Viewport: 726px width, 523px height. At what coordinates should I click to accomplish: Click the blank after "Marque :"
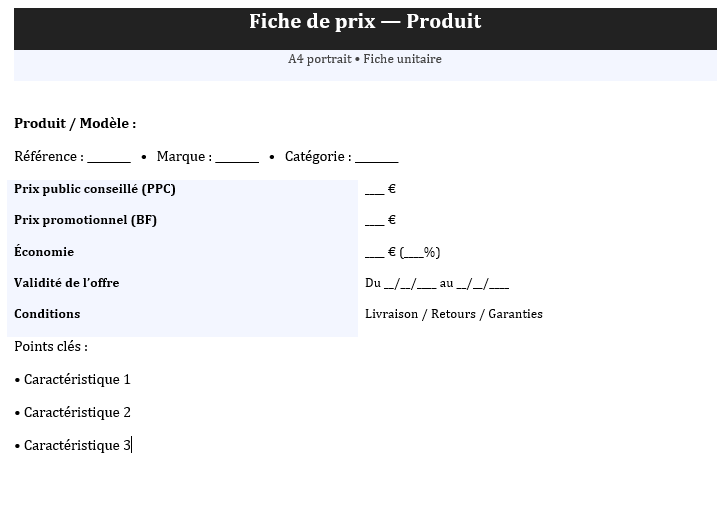237,157
